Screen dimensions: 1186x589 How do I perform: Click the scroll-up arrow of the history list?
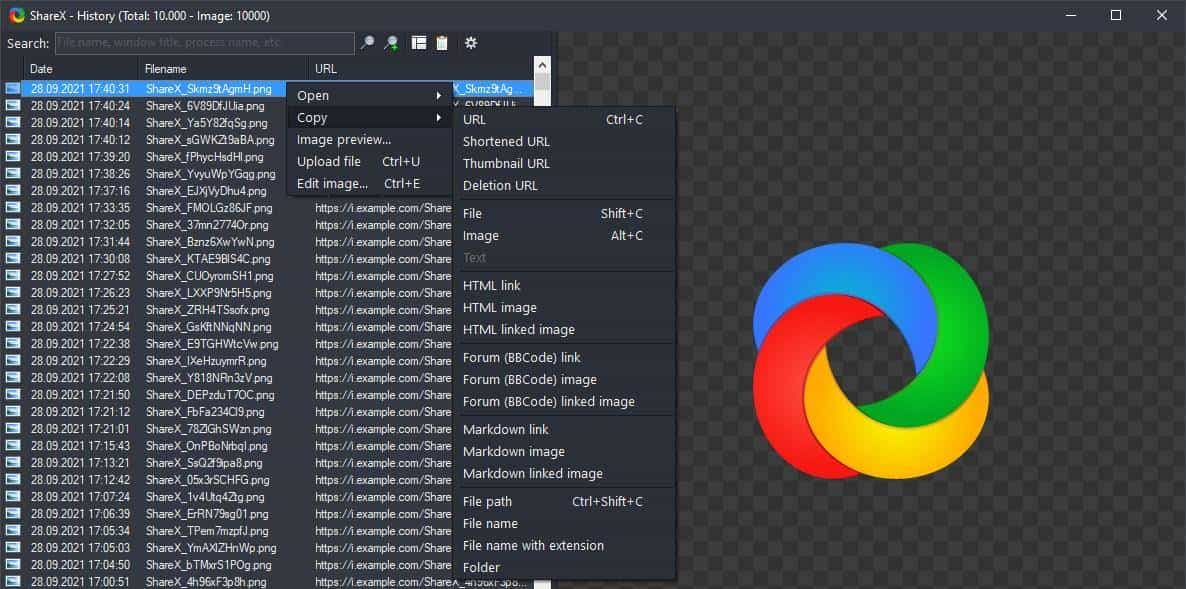[x=542, y=63]
